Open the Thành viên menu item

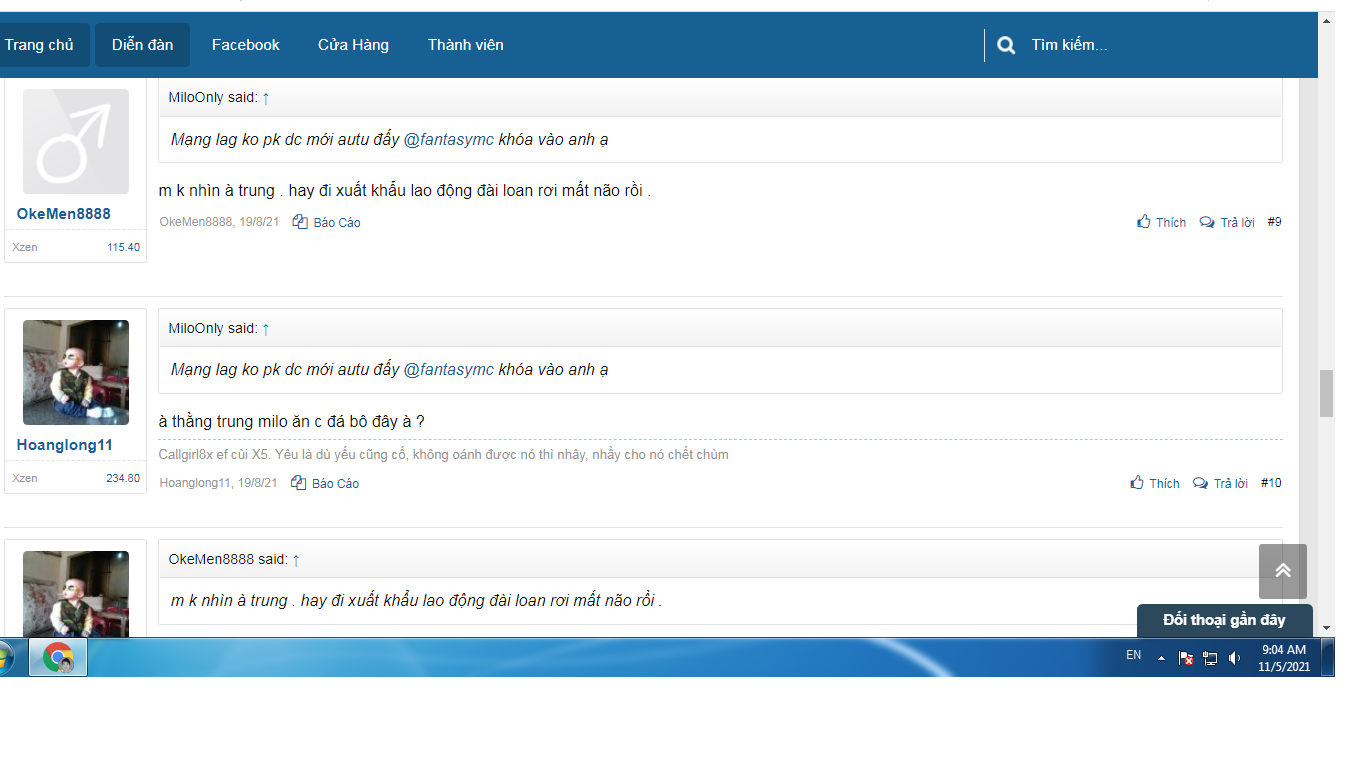[465, 45]
